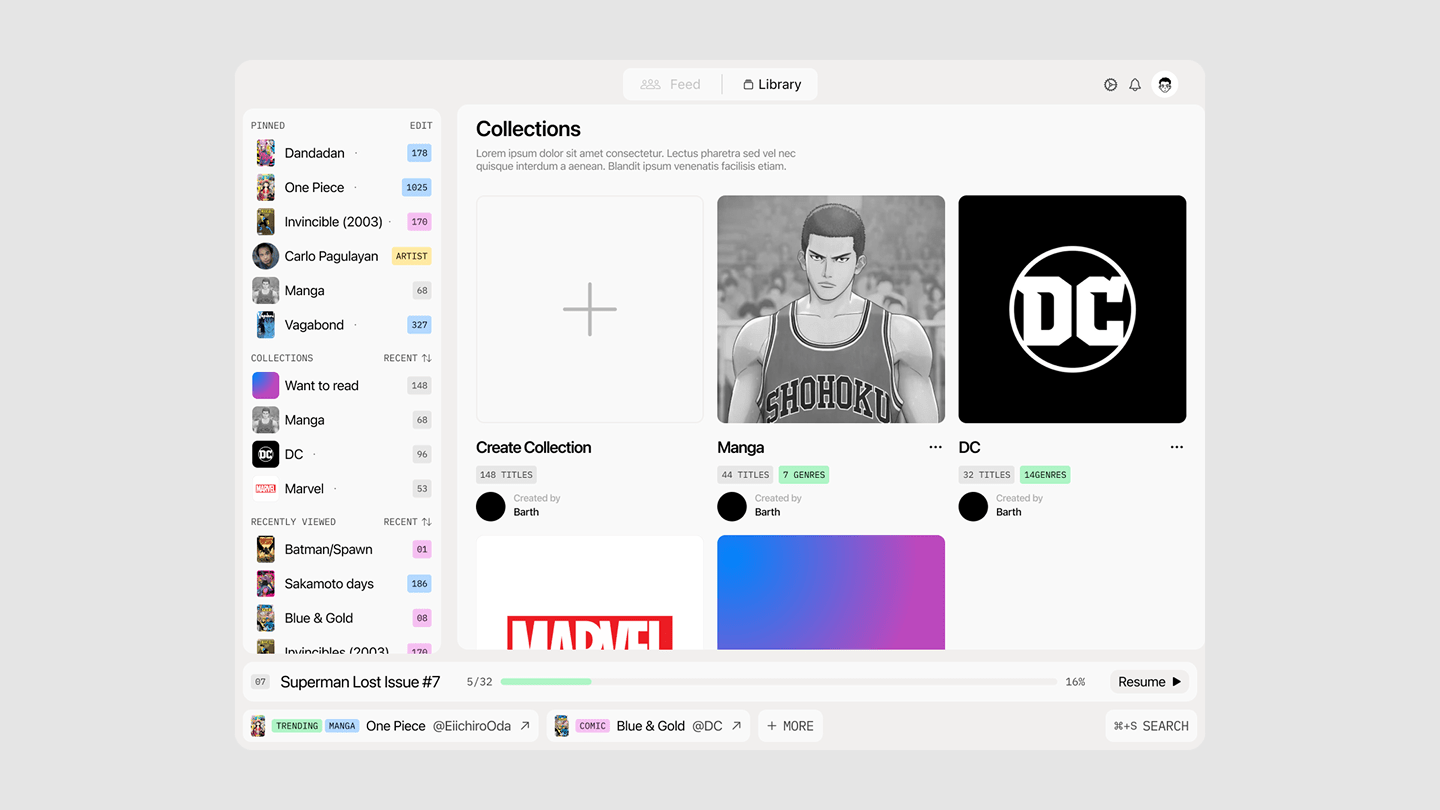Screen dimensions: 1440x810
Task: Click the Superman Lost reading progress bar
Action: (779, 682)
